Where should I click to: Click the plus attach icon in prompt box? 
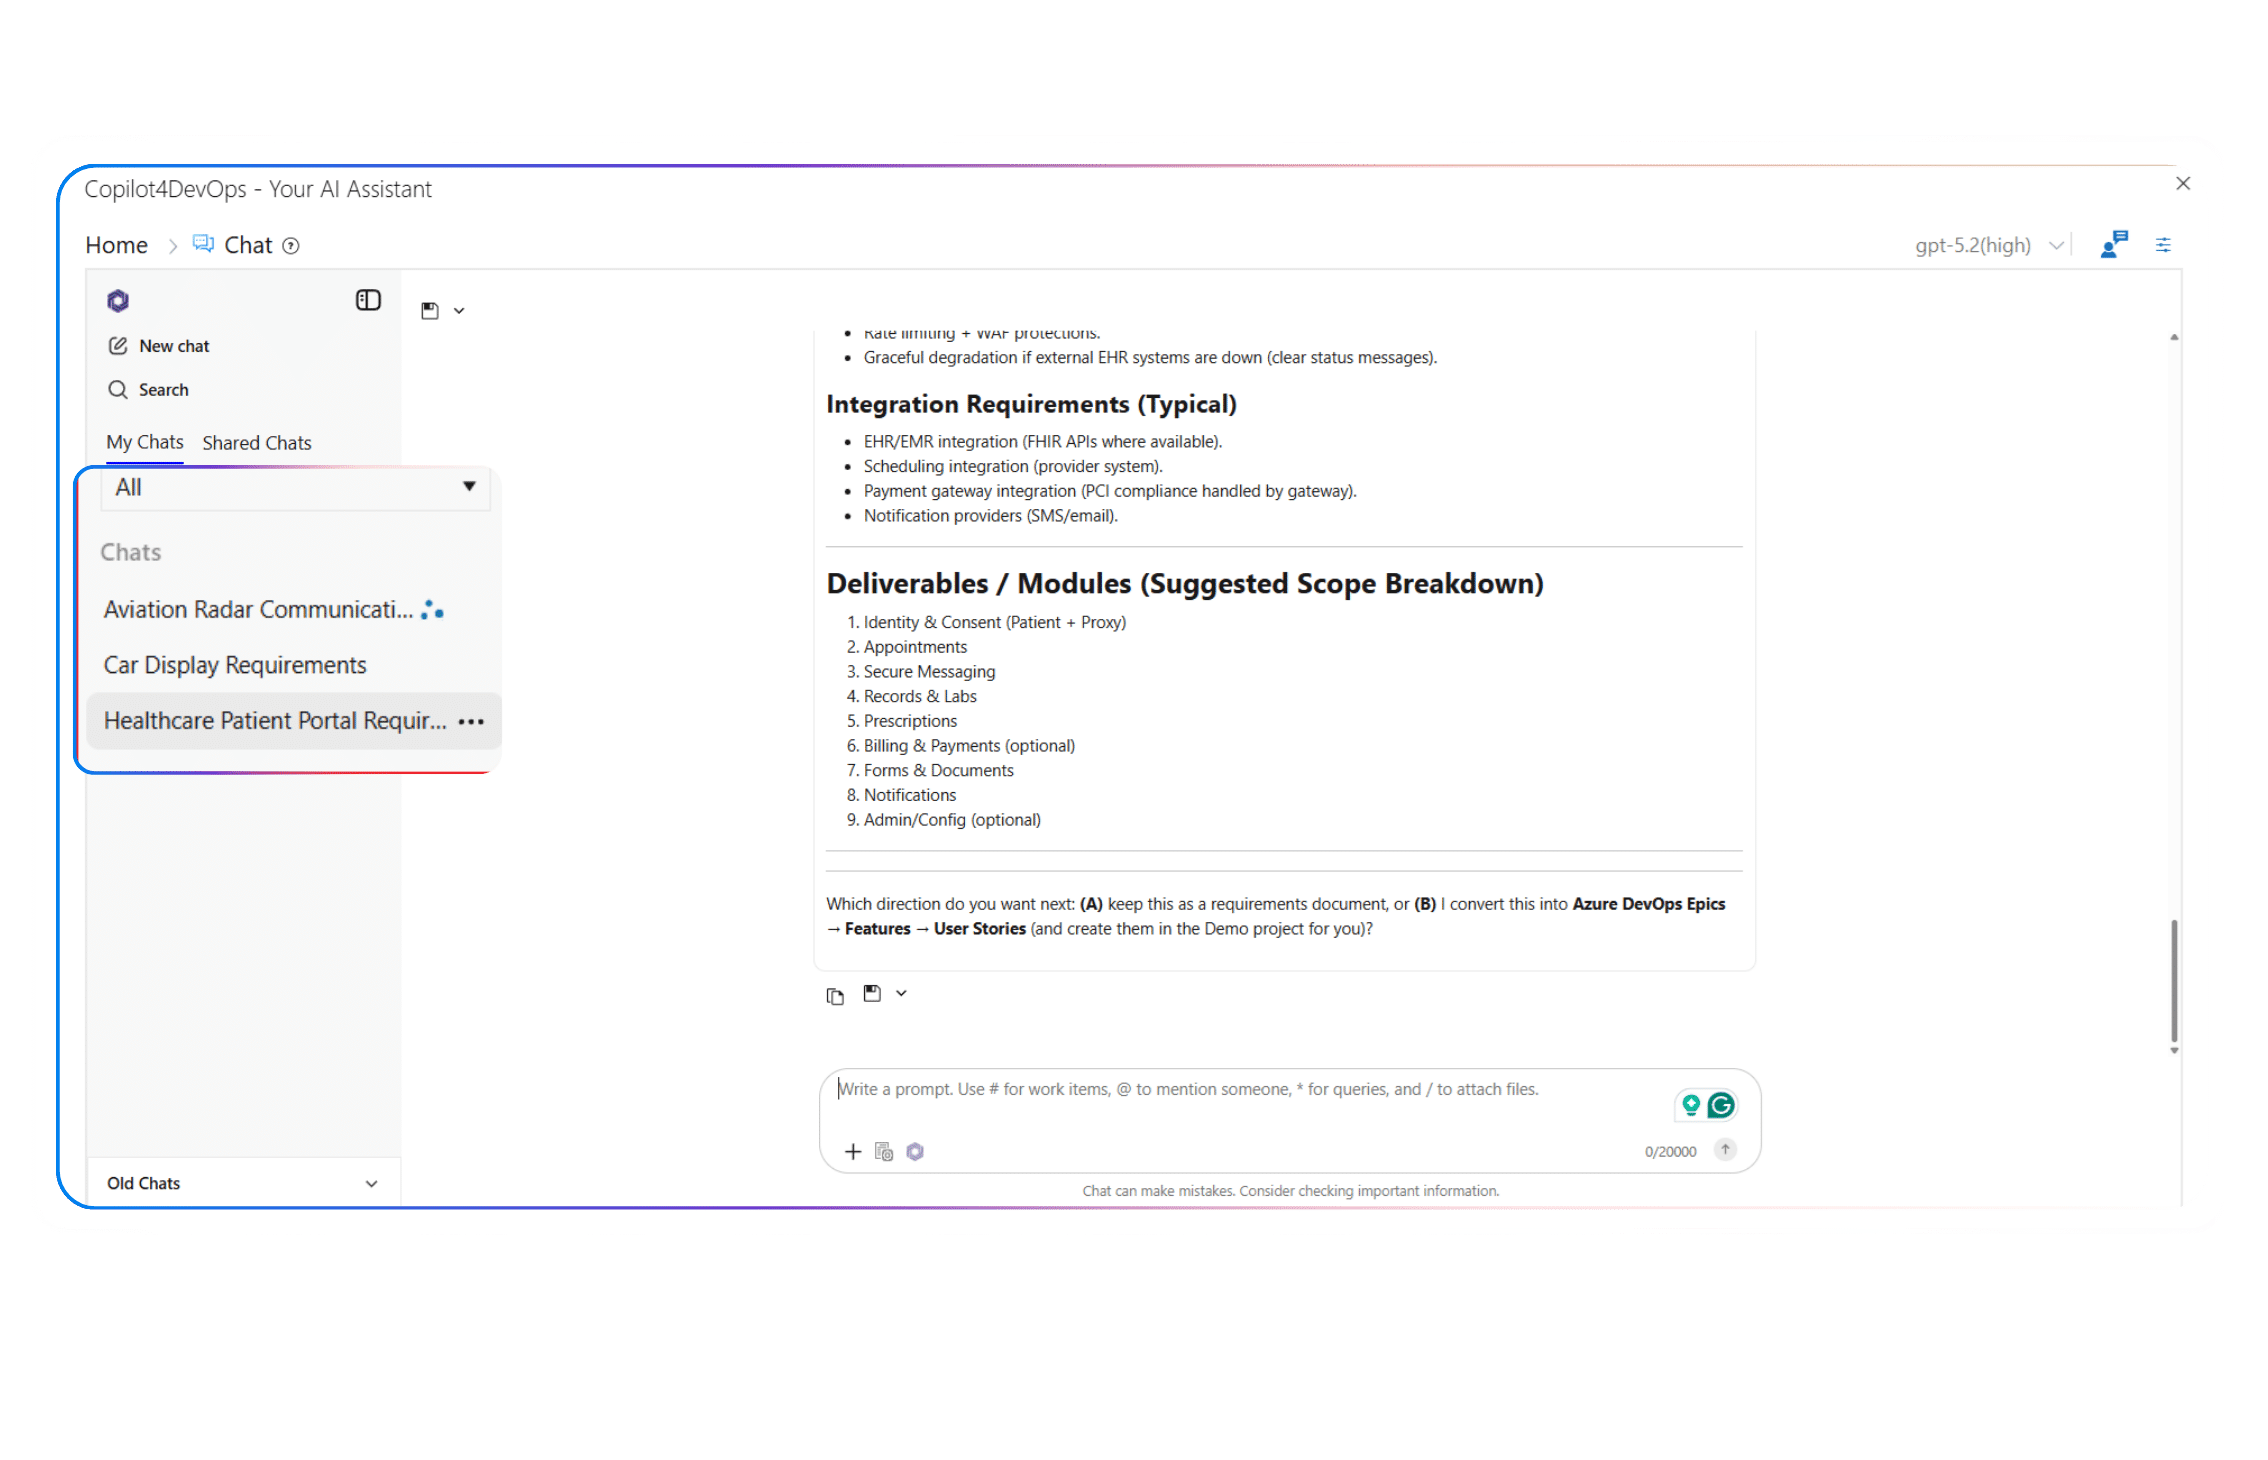852,1152
